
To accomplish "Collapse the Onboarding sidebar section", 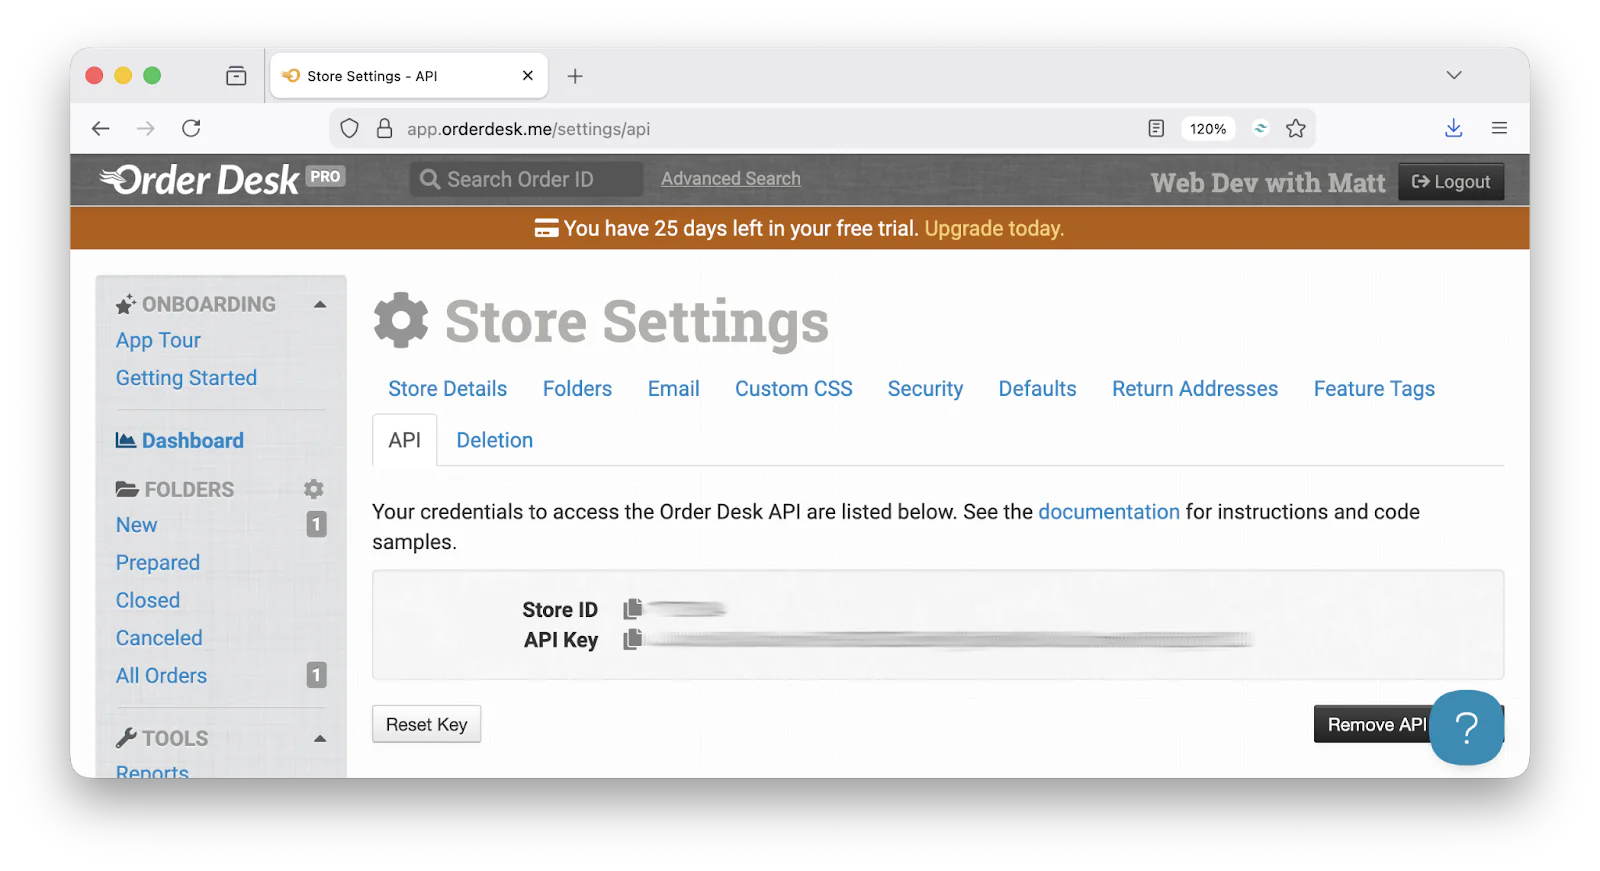I will tap(320, 304).
